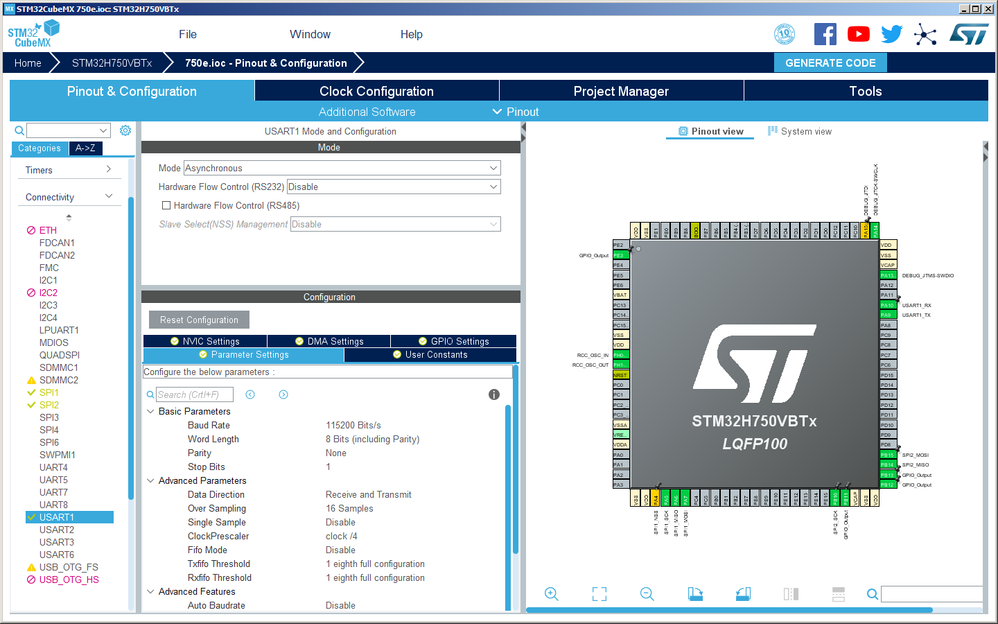The width and height of the screenshot is (998, 624).
Task: Click the pin search input field
Action: pyautogui.click(x=932, y=594)
